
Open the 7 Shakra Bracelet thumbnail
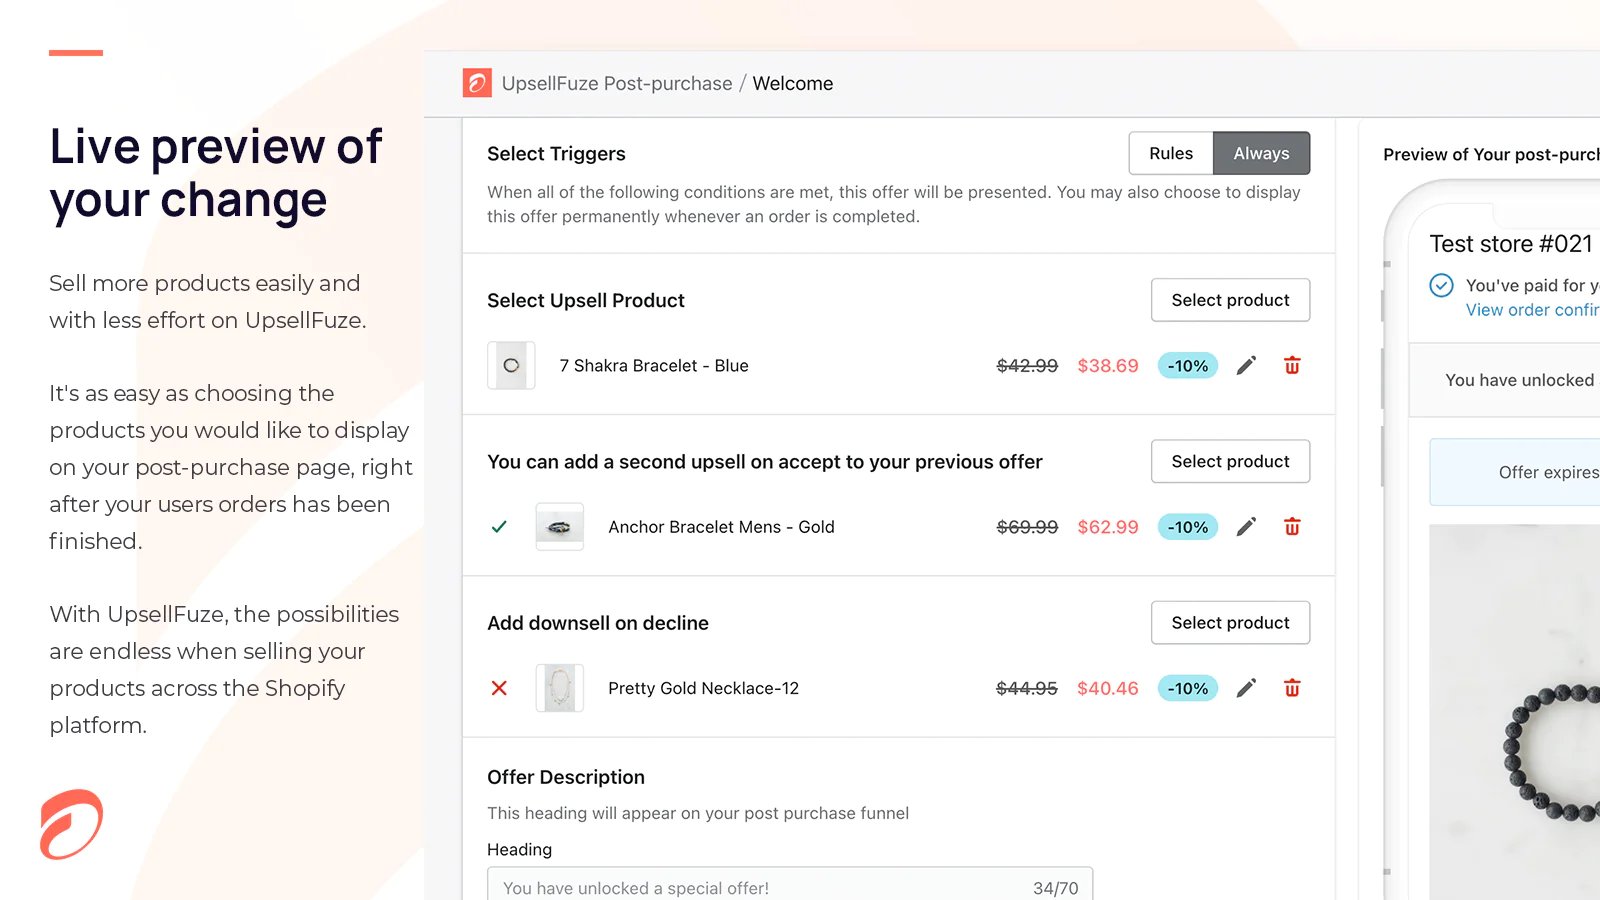pos(511,366)
